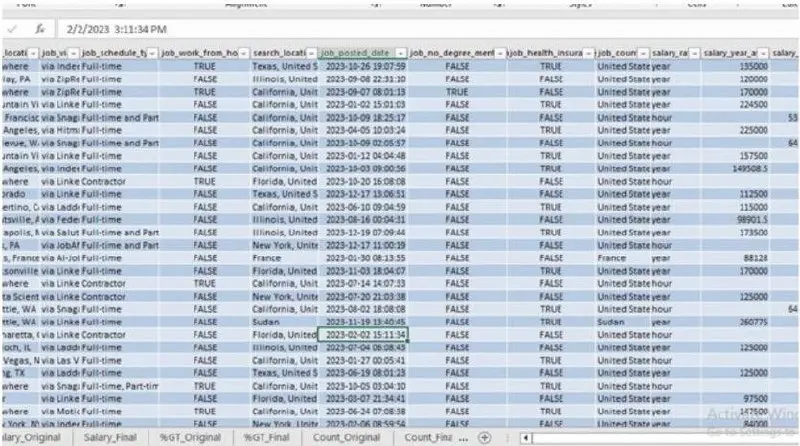
Task: Click the sheet tabs ellipsis overflow
Action: tap(463, 438)
